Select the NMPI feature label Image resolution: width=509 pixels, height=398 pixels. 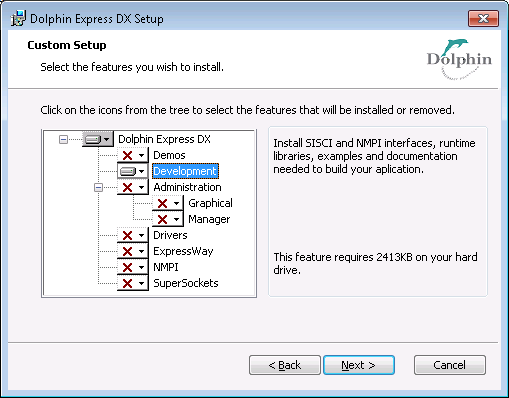click(166, 267)
